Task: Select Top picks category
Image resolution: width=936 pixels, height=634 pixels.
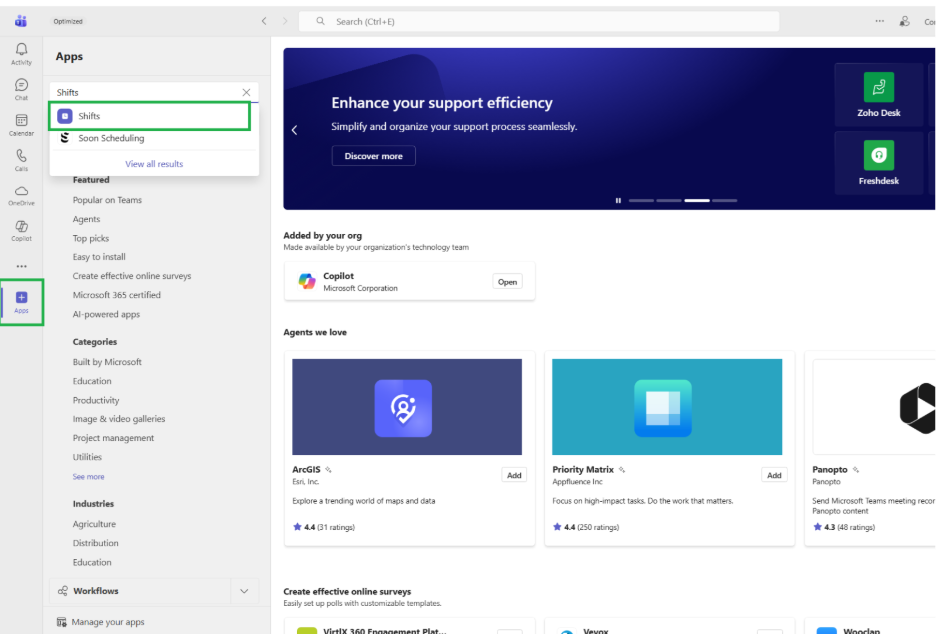Action: pos(91,238)
